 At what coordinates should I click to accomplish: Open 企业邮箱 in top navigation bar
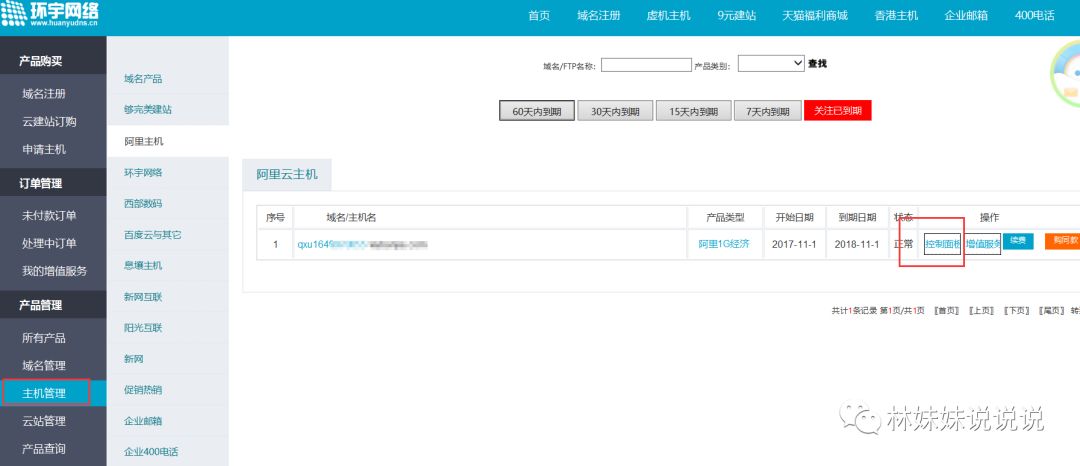(x=966, y=16)
